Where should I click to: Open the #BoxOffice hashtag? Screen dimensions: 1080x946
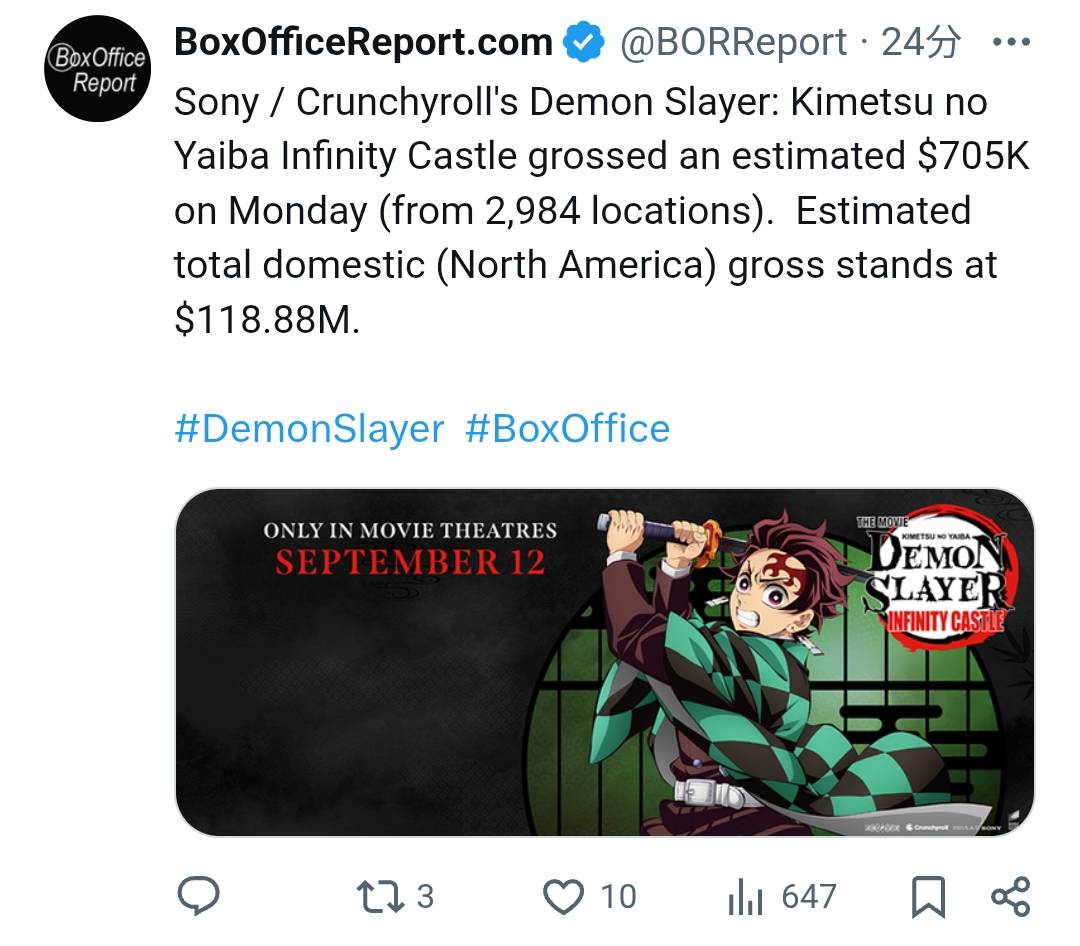point(568,428)
